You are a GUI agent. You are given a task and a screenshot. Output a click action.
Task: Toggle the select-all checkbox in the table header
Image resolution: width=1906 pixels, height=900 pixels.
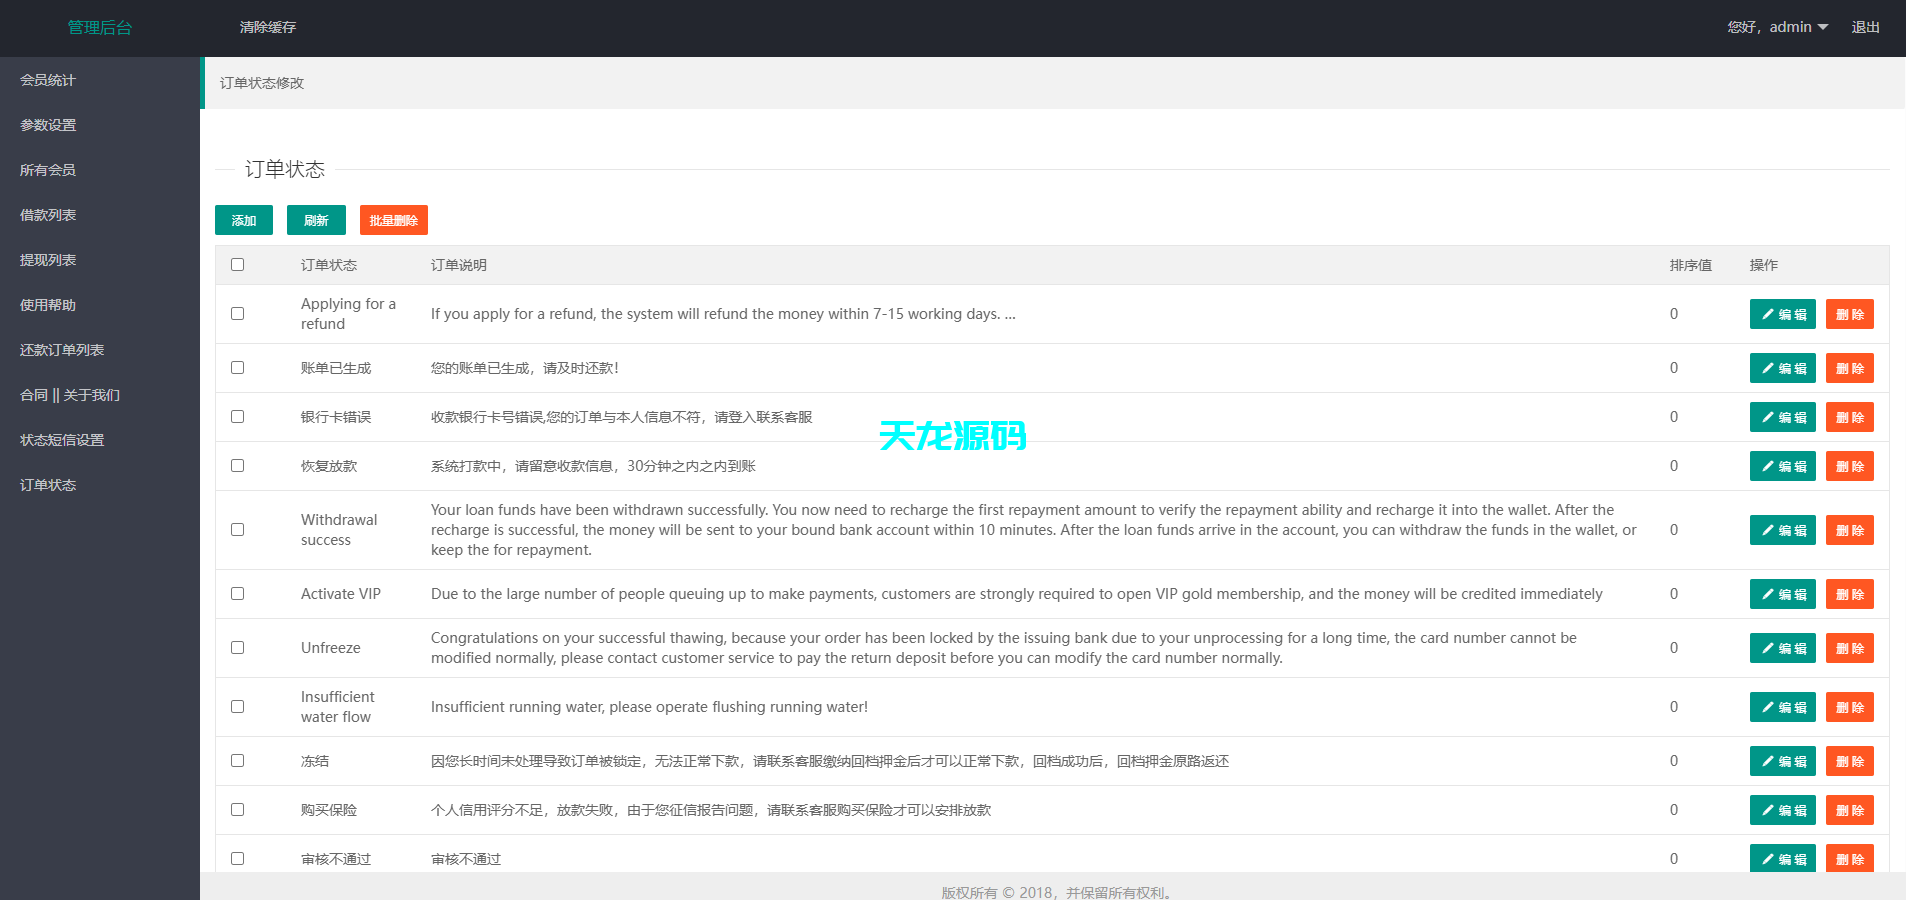pyautogui.click(x=237, y=264)
